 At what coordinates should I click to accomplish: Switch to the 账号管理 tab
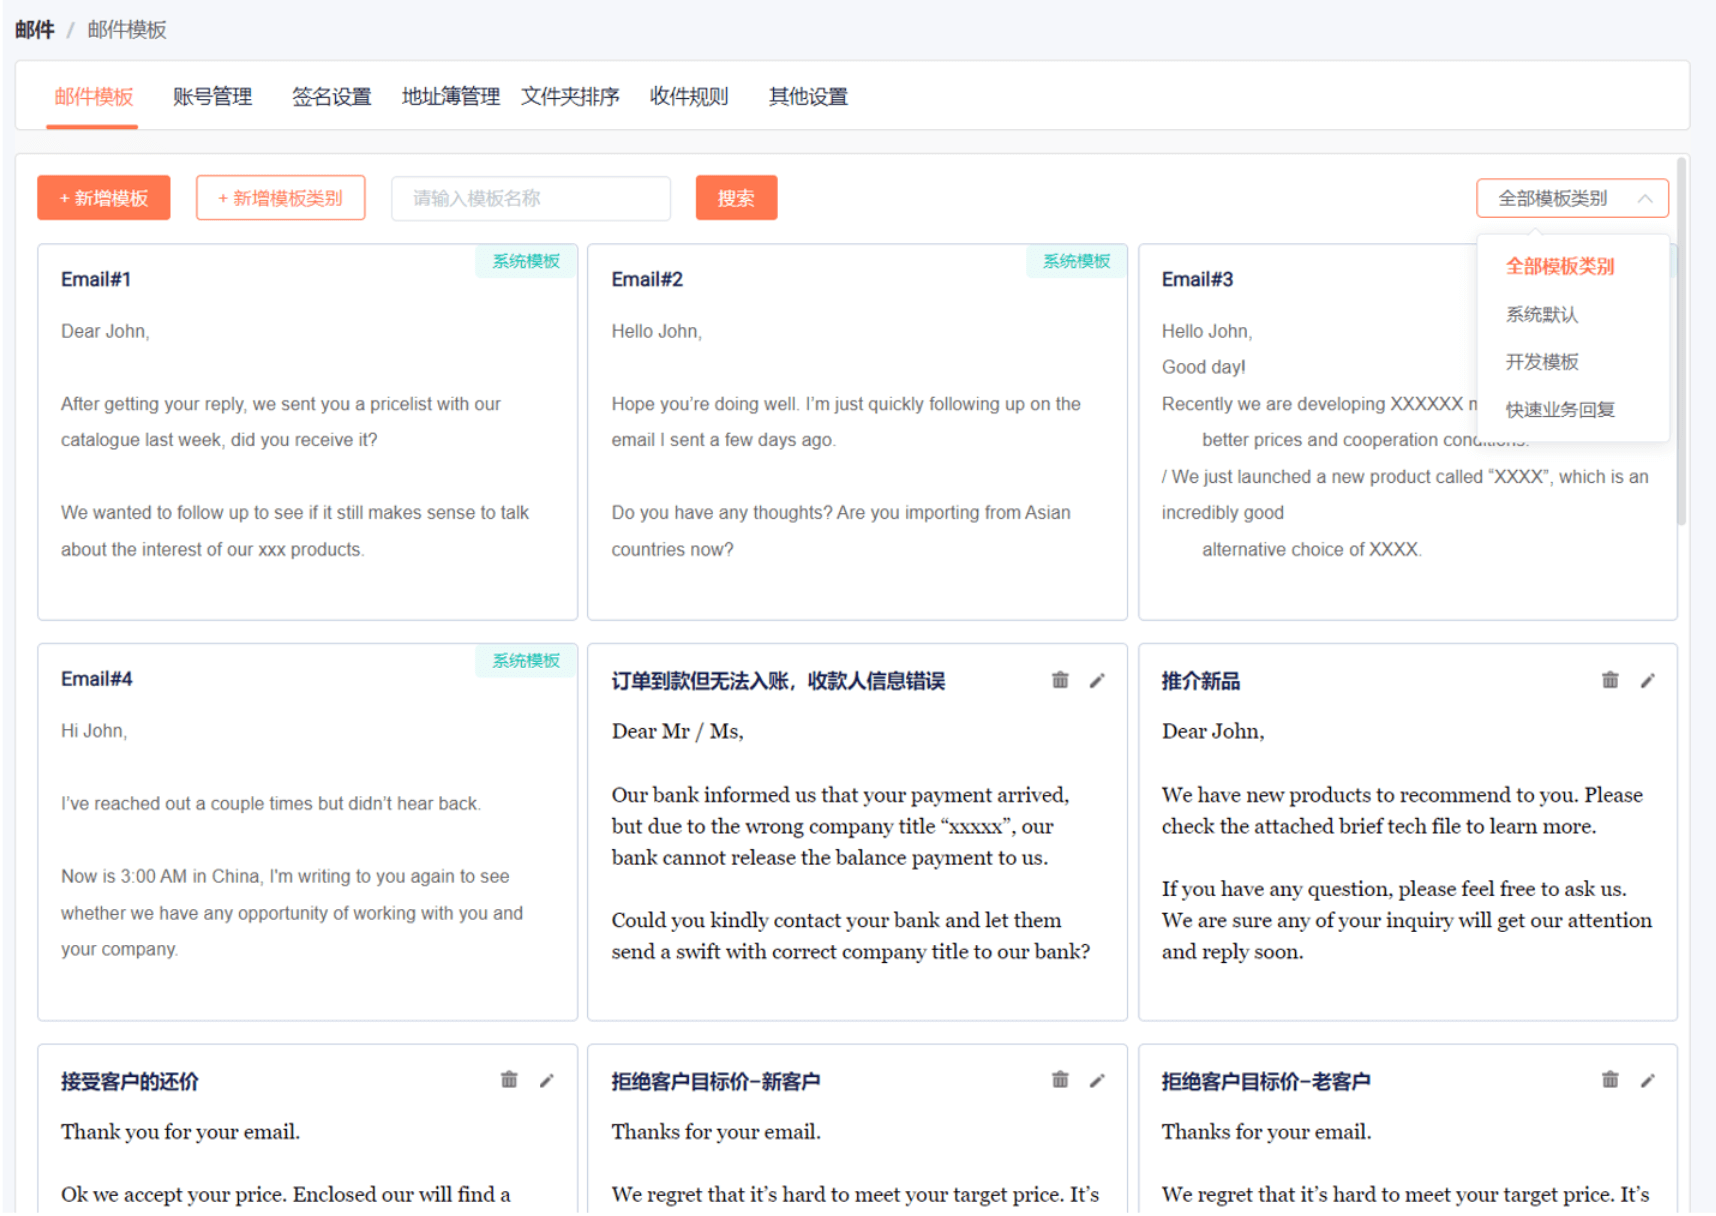click(212, 97)
